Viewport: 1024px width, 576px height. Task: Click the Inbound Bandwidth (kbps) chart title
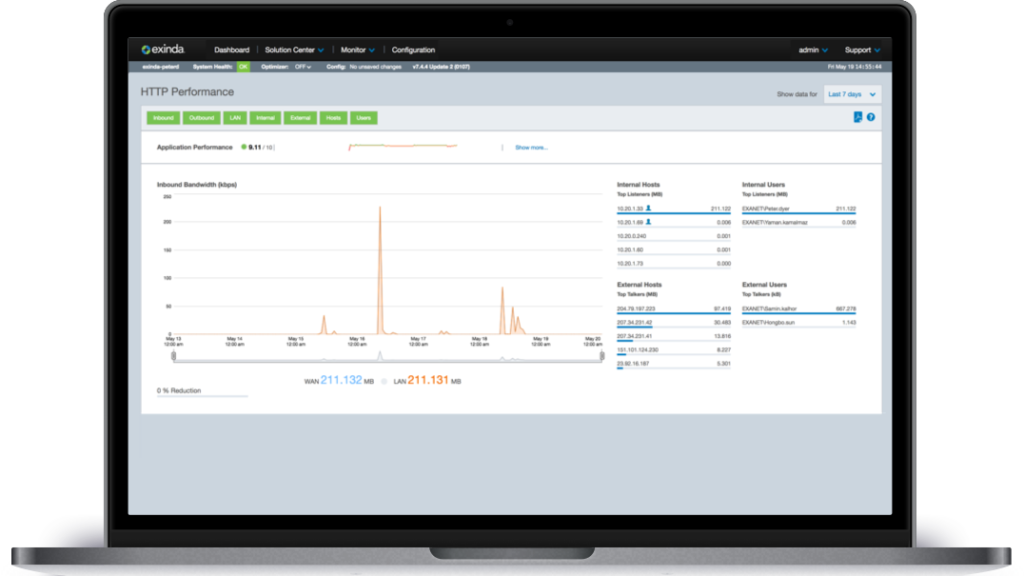[197, 185]
